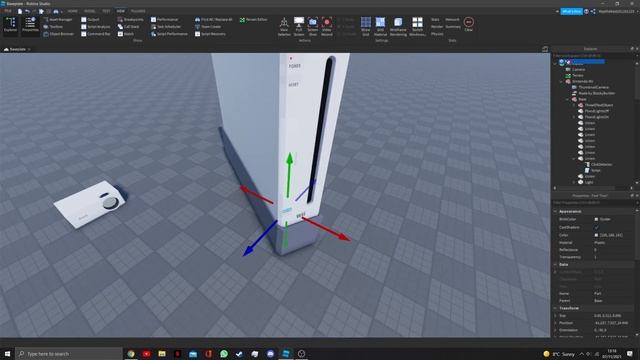Switch to the TEST ribbon tab
The height and width of the screenshot is (360, 640).
[x=106, y=11]
